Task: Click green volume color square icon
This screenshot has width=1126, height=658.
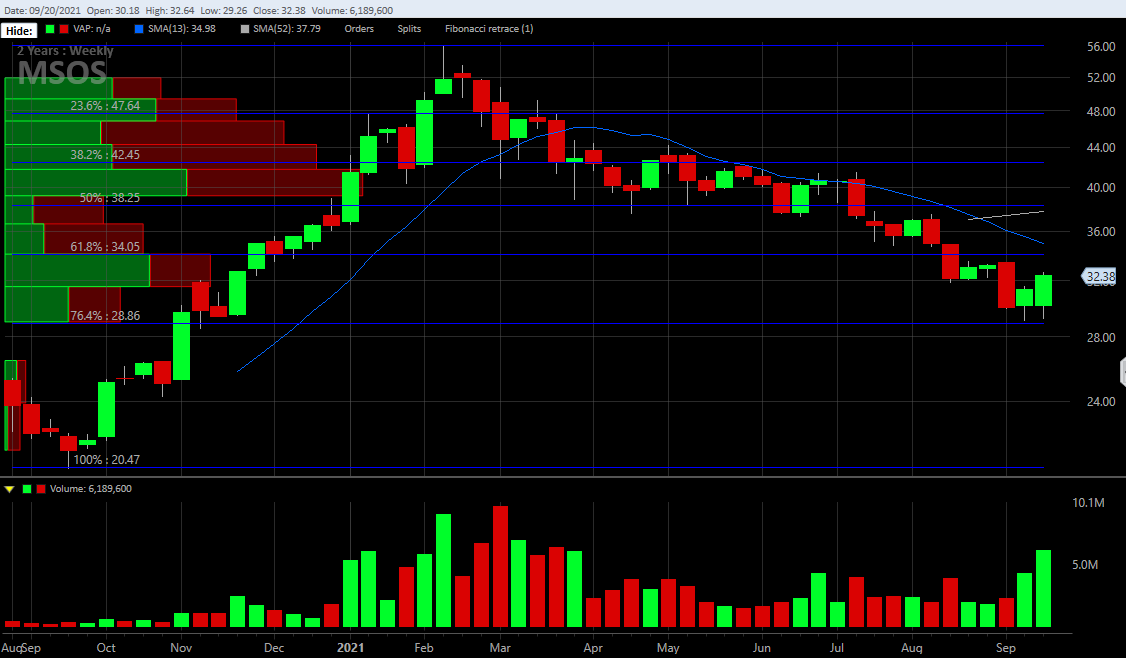Action: (26, 489)
